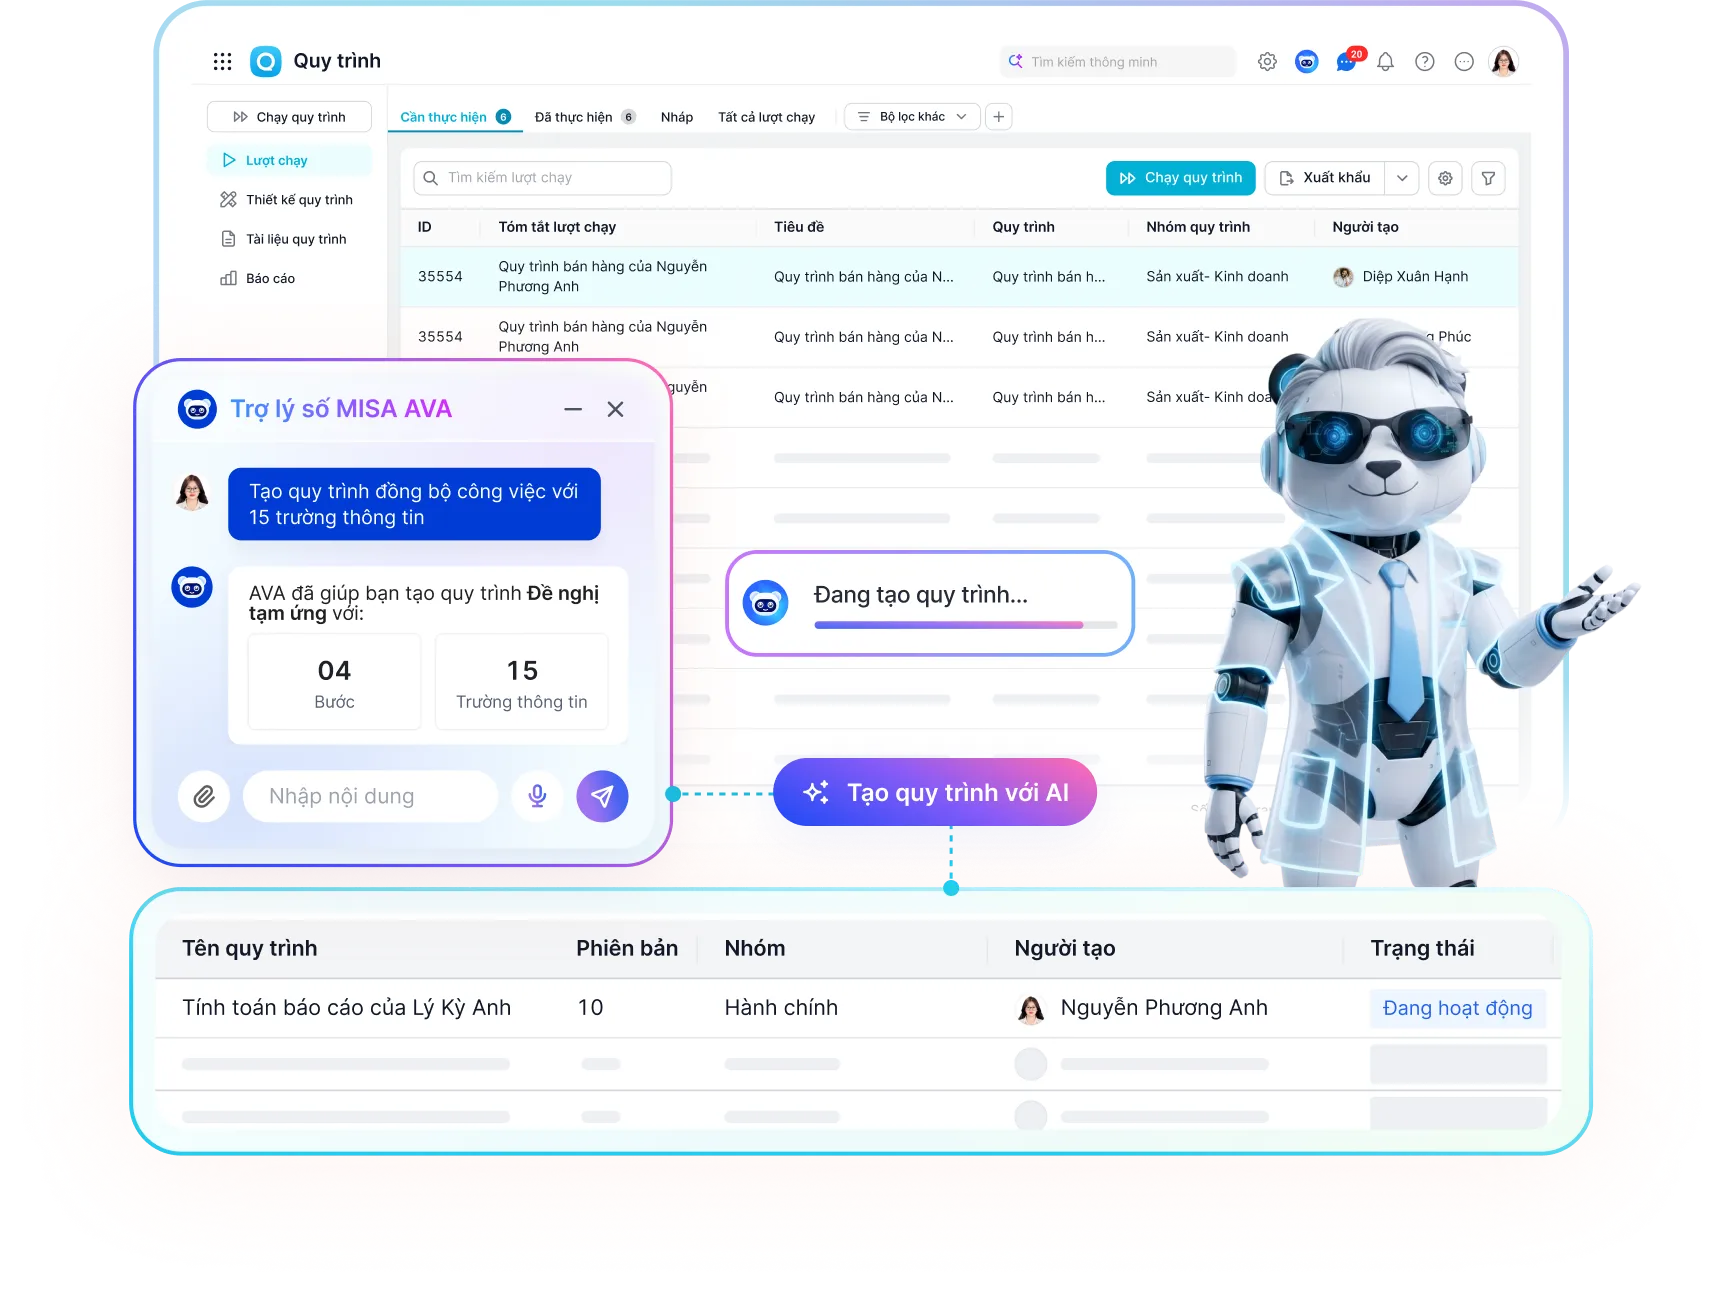Click the ID column header
The image size is (1723, 1292).
point(425,227)
